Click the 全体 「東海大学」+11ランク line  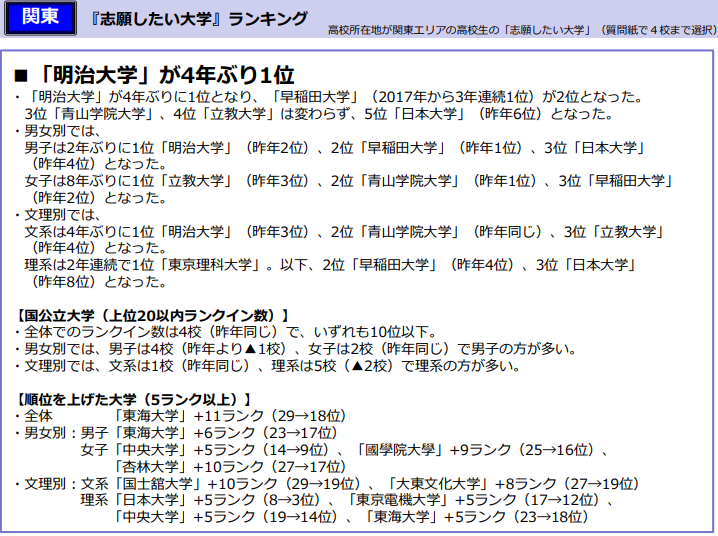click(x=185, y=416)
